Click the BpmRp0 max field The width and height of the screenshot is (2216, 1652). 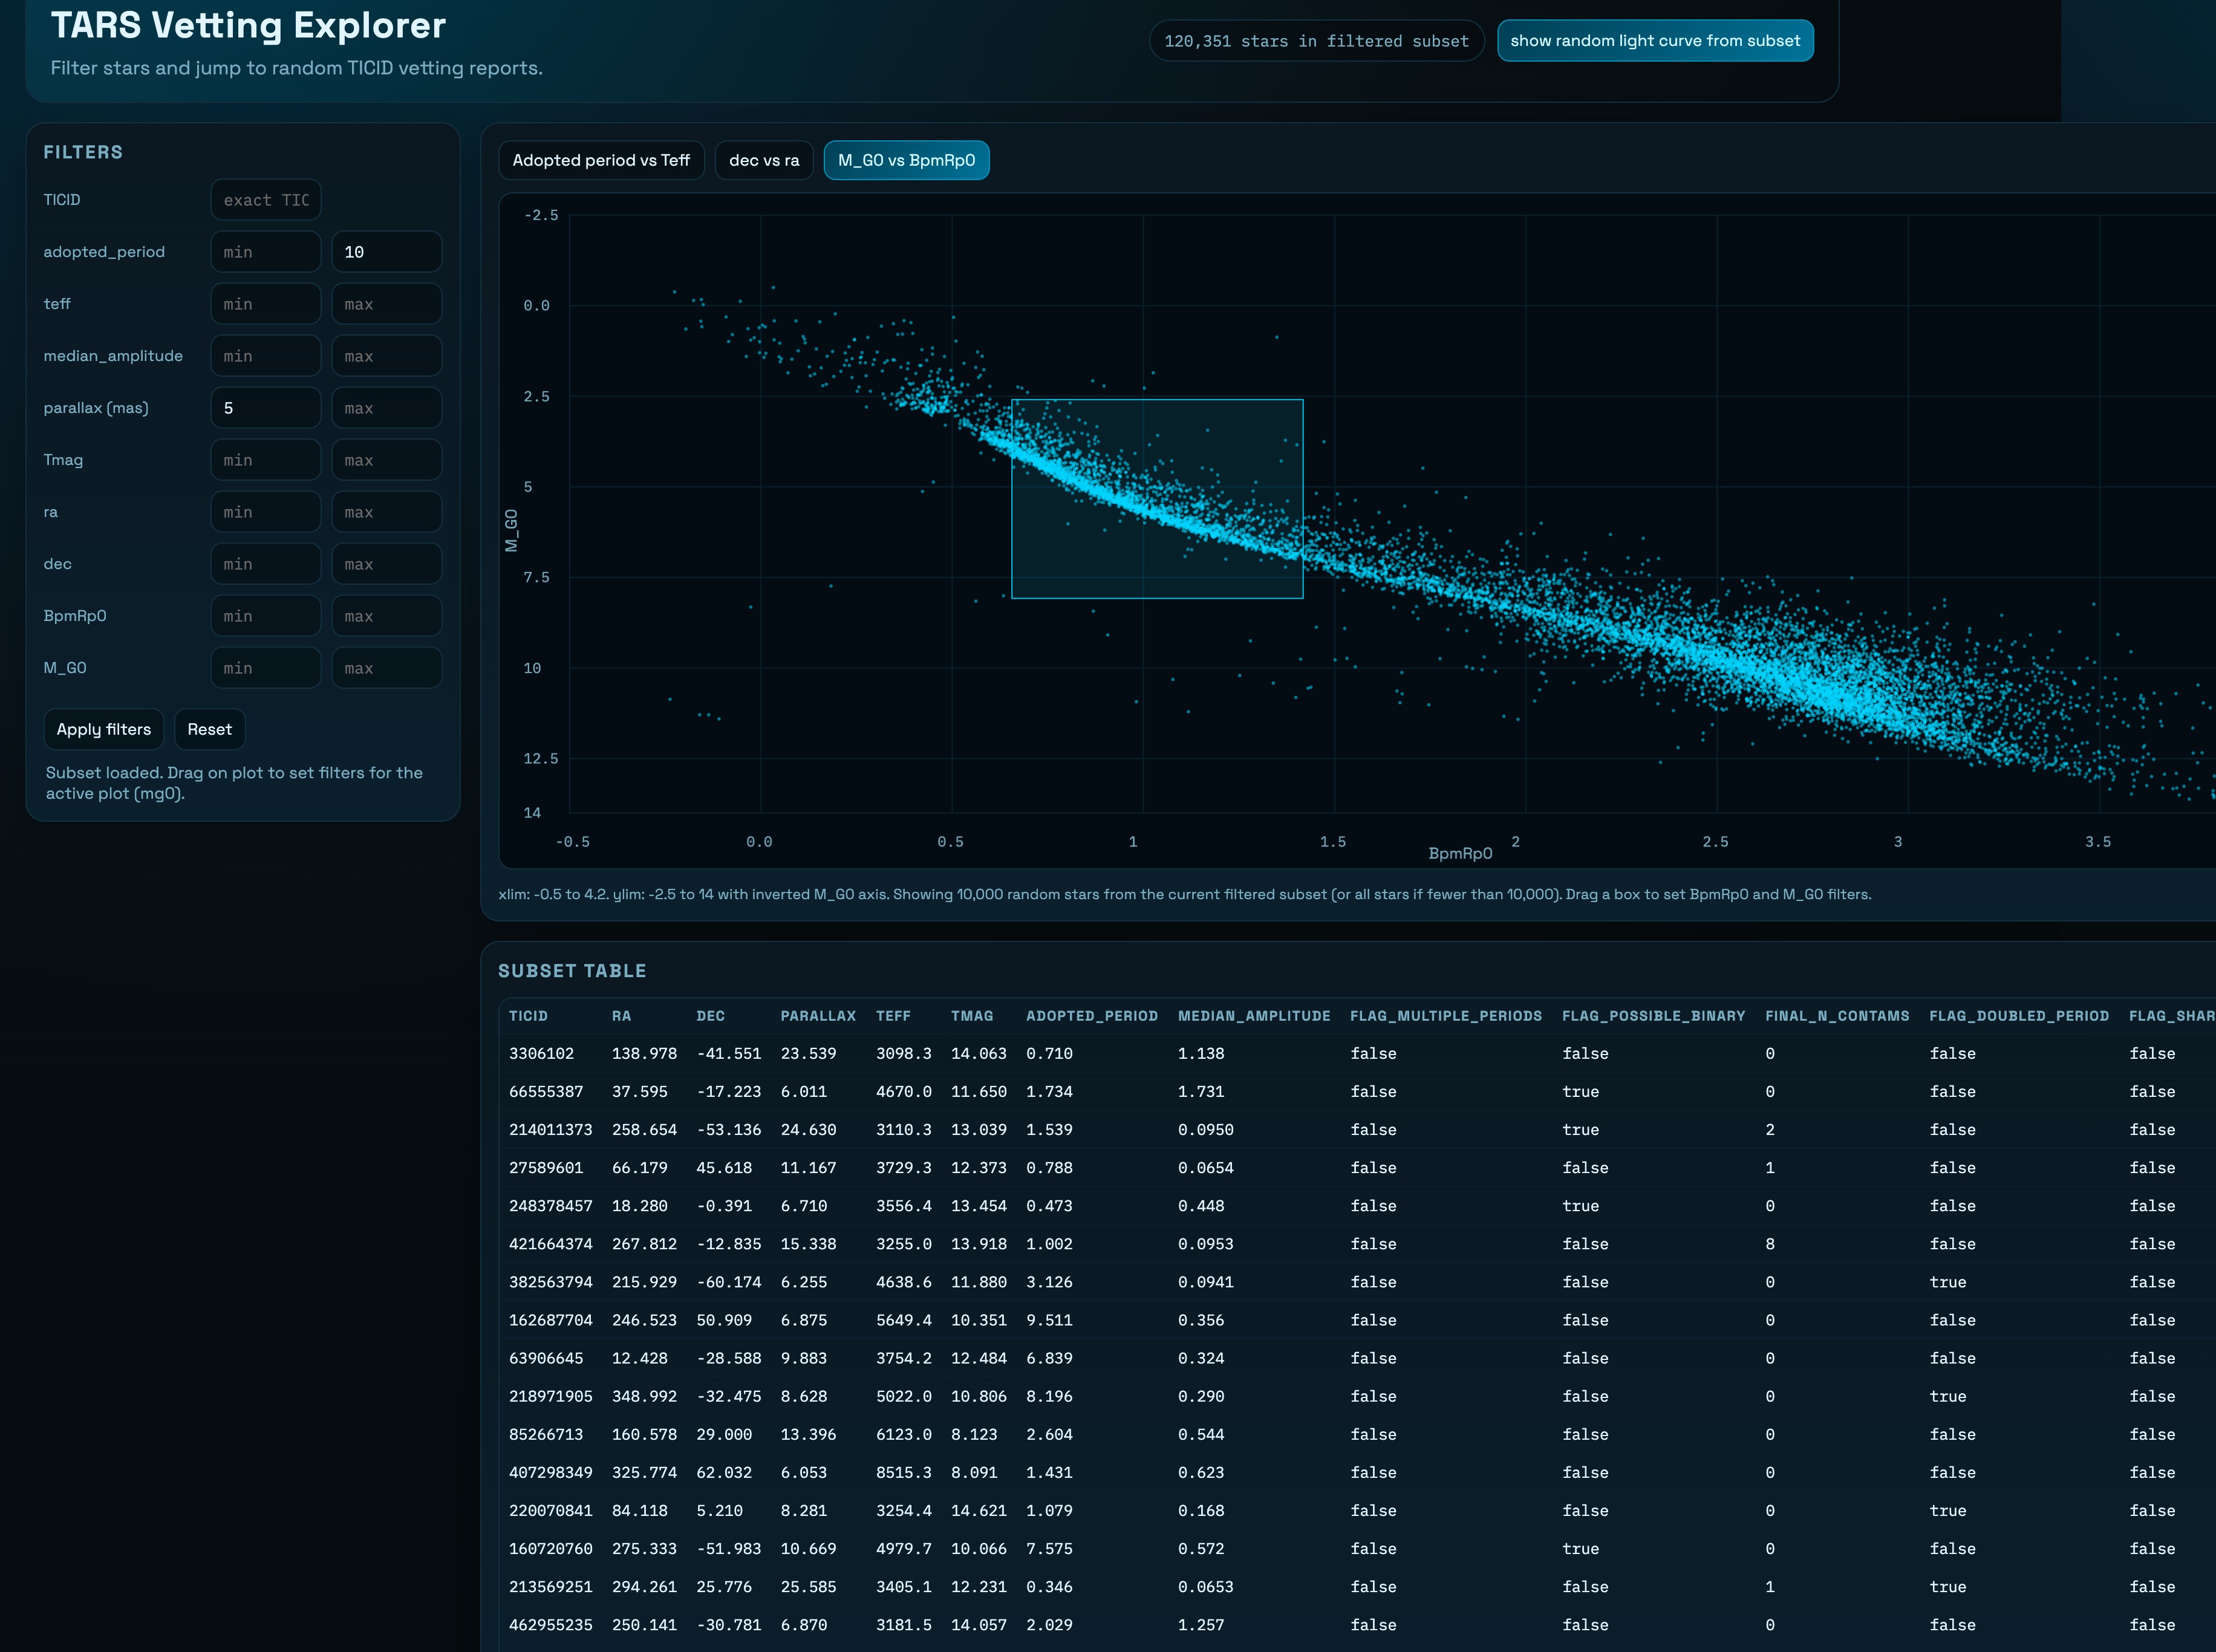386,616
